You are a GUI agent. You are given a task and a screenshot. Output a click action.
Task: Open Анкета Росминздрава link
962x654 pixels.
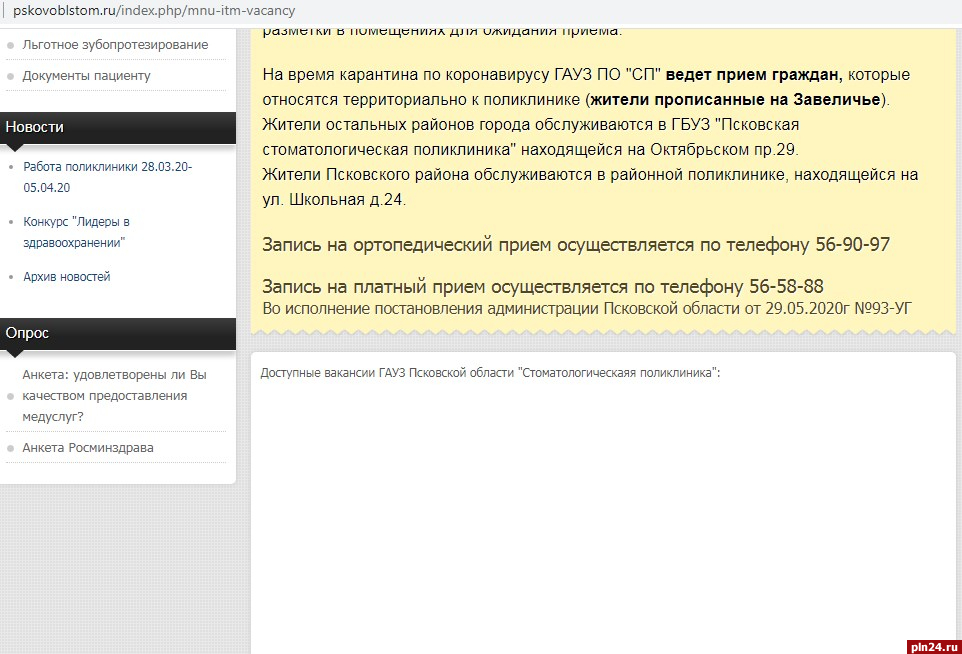click(88, 448)
